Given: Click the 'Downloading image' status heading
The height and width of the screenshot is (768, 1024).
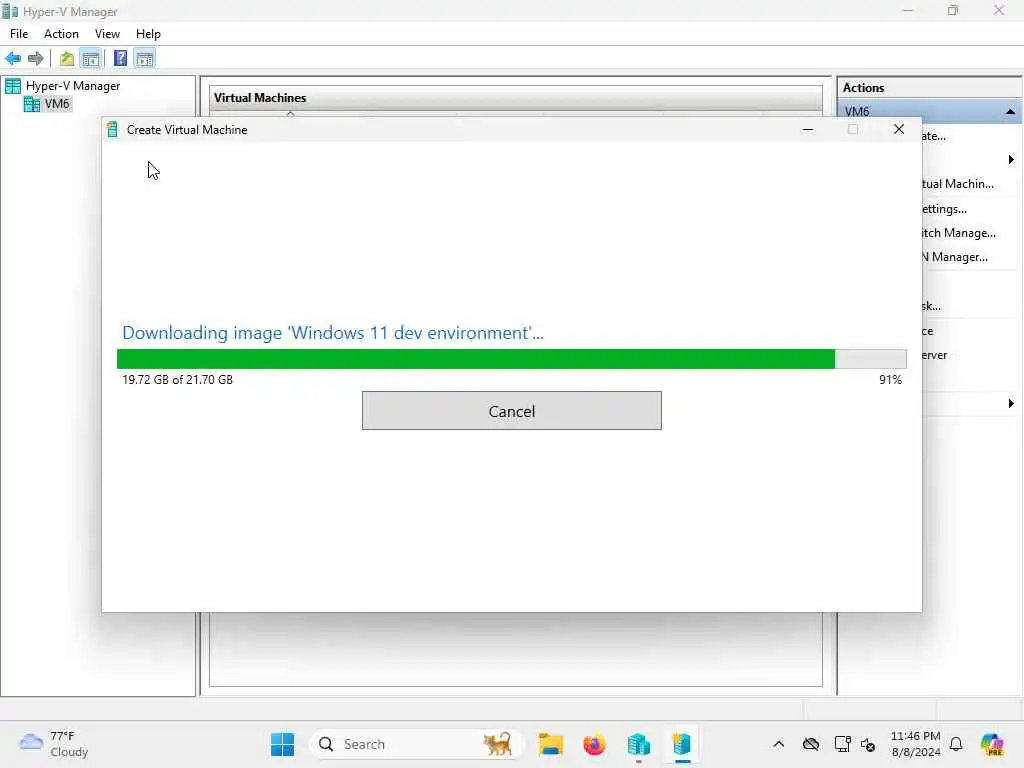Looking at the screenshot, I should coord(332,332).
